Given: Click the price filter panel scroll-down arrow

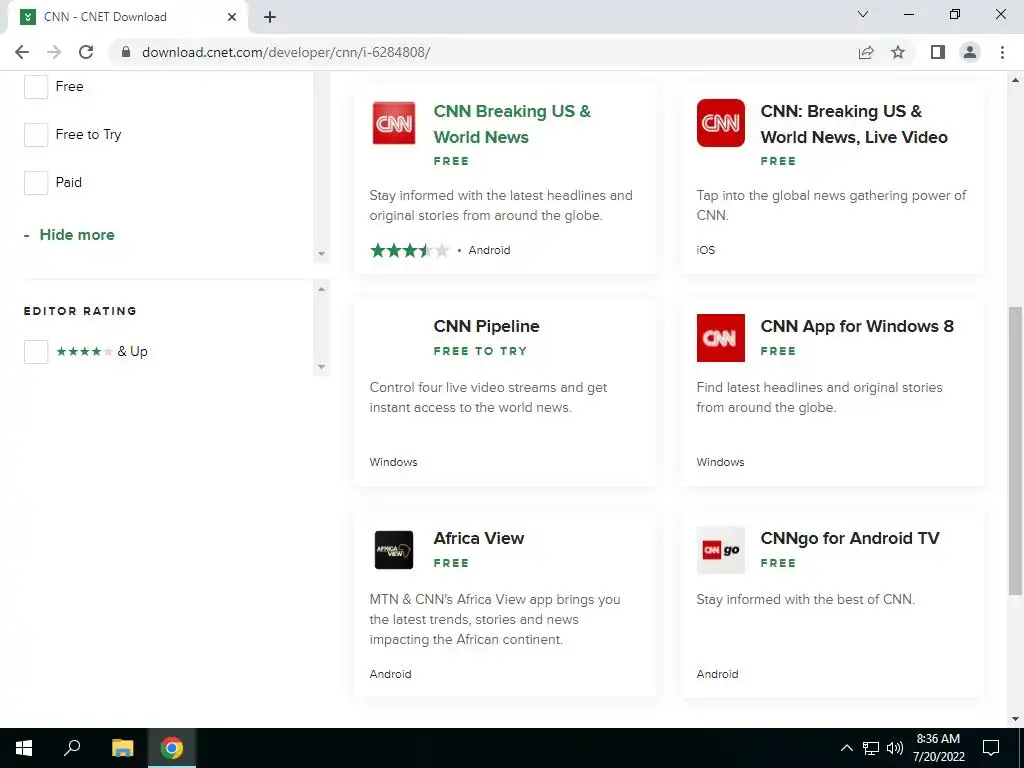Looking at the screenshot, I should (321, 254).
